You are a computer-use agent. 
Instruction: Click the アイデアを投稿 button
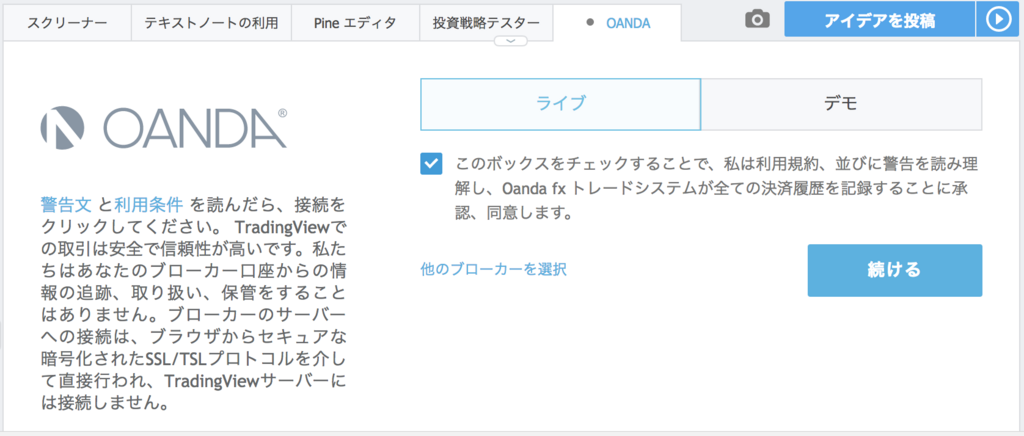click(x=880, y=20)
